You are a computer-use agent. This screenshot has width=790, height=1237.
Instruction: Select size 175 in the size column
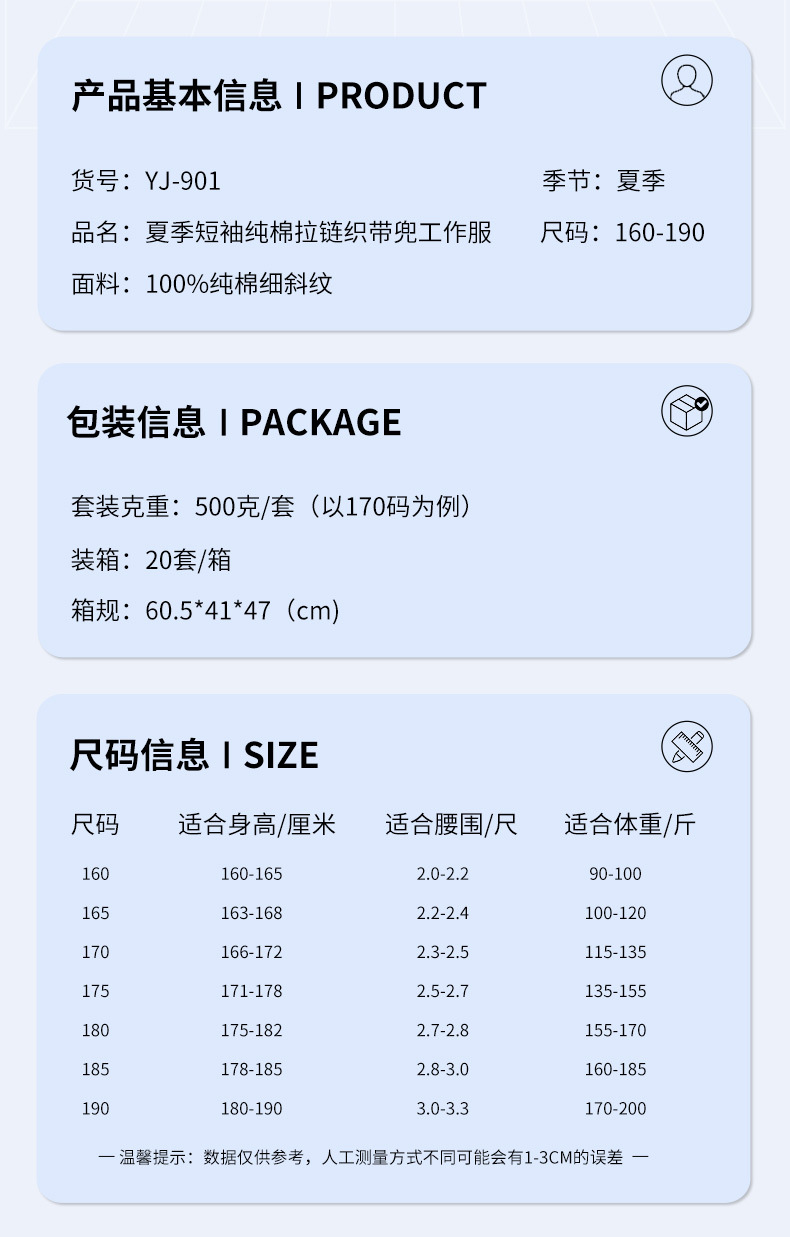click(95, 991)
